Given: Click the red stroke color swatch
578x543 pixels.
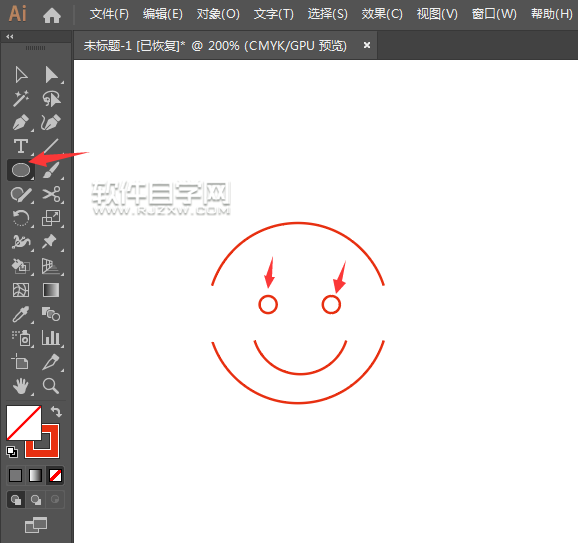Looking at the screenshot, I should (42, 441).
